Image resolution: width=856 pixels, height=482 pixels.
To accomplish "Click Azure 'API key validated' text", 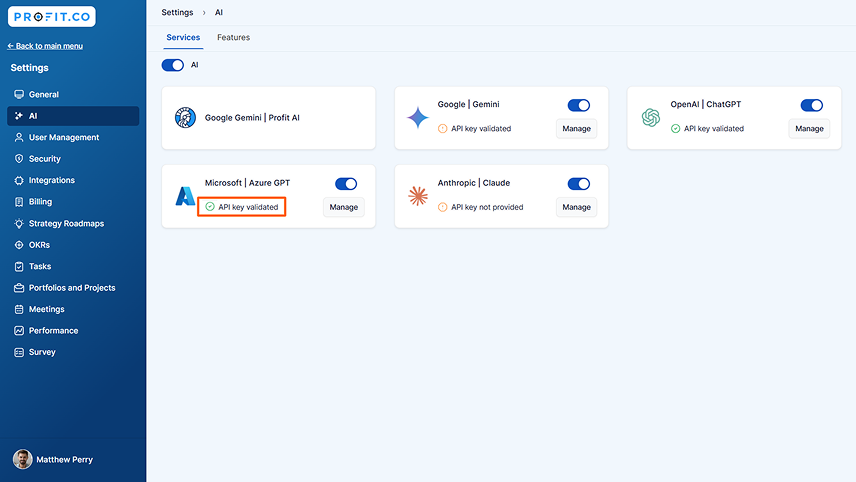I will 248,207.
